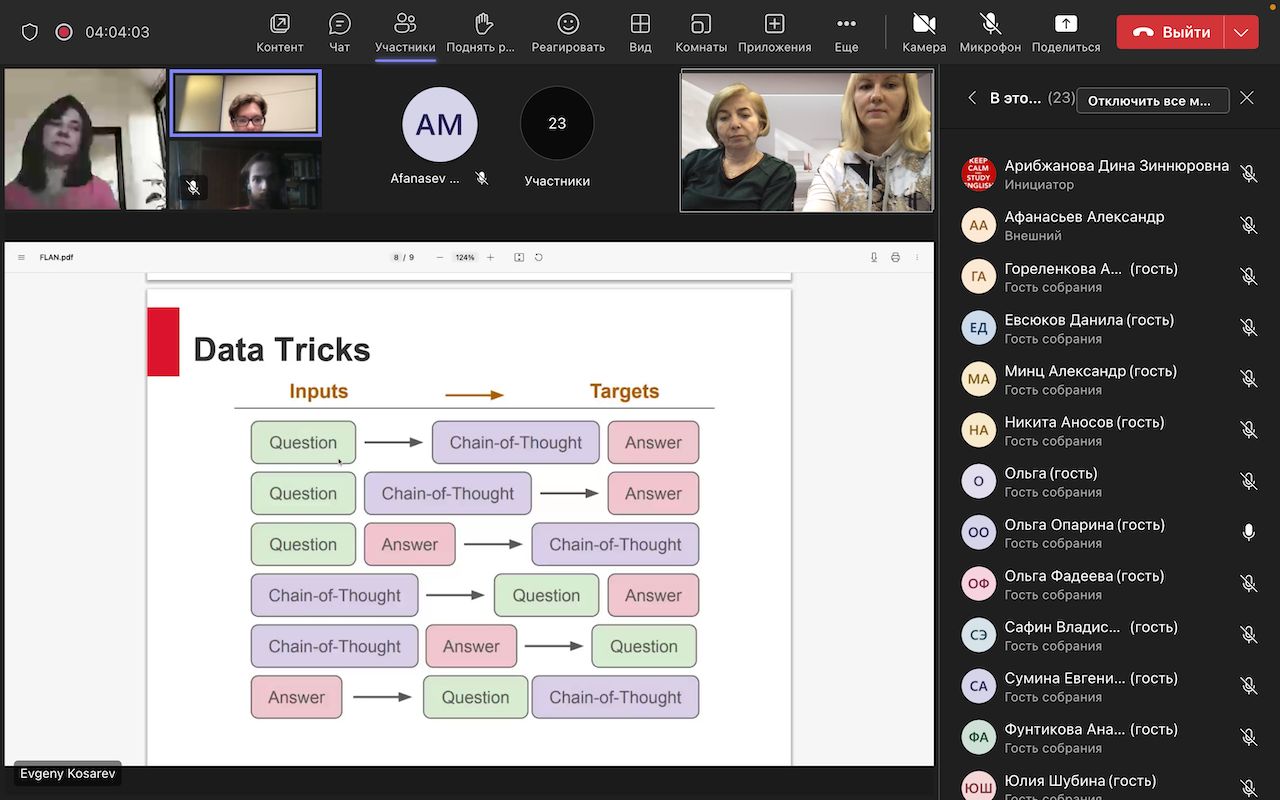Open the PDF viewer sidebar menu

tap(21, 258)
